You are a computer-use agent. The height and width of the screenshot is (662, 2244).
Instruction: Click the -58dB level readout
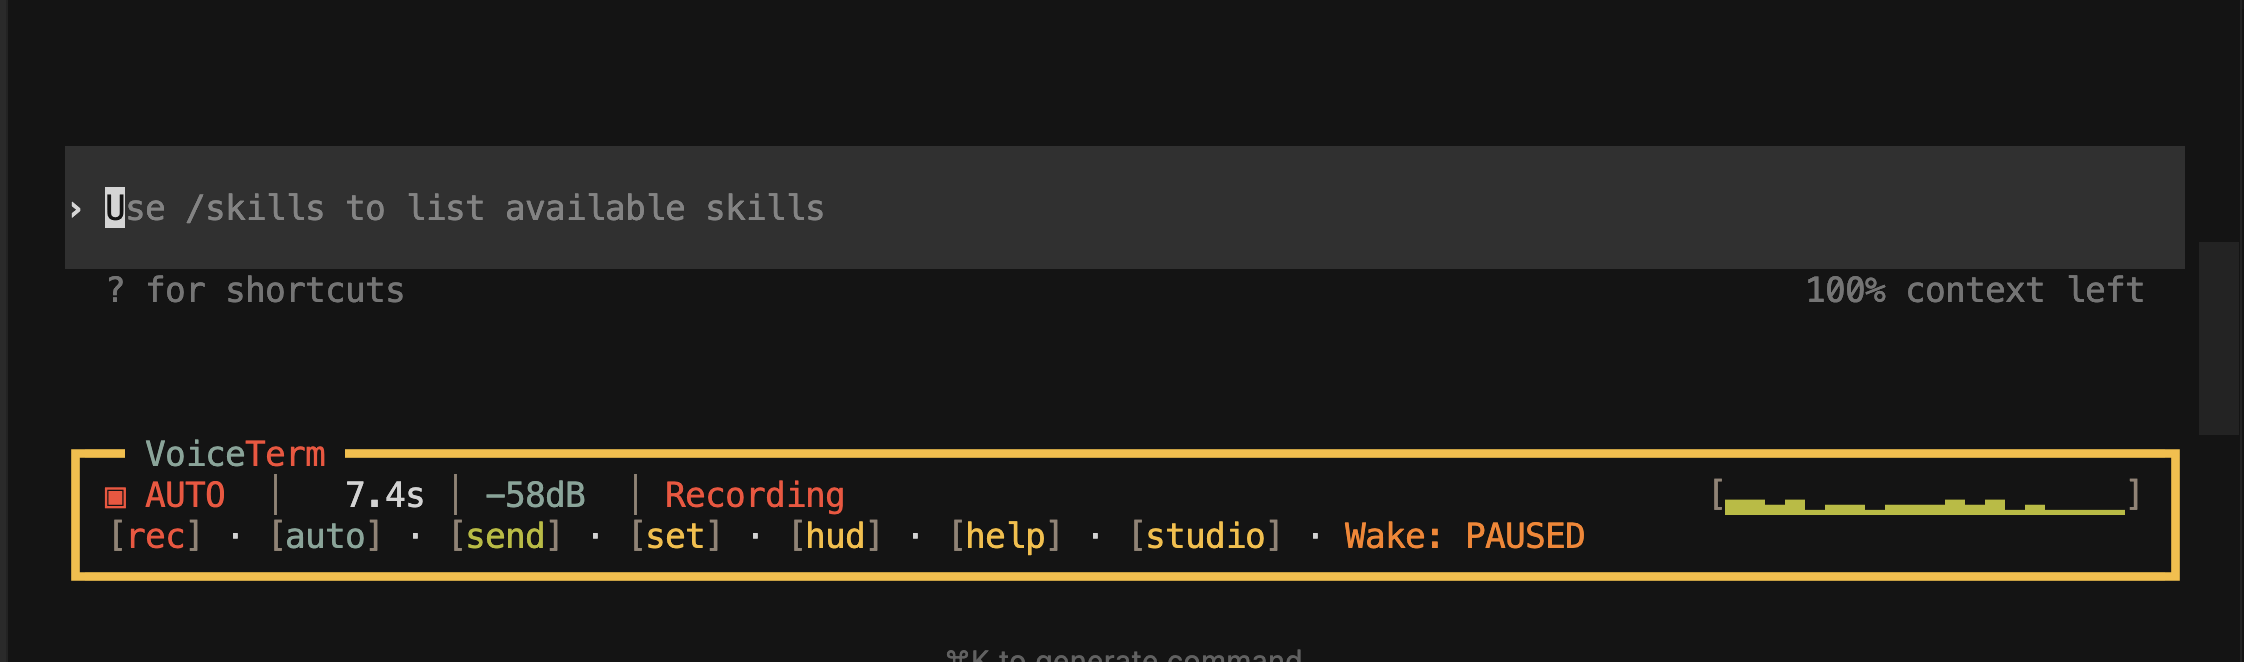tap(535, 495)
